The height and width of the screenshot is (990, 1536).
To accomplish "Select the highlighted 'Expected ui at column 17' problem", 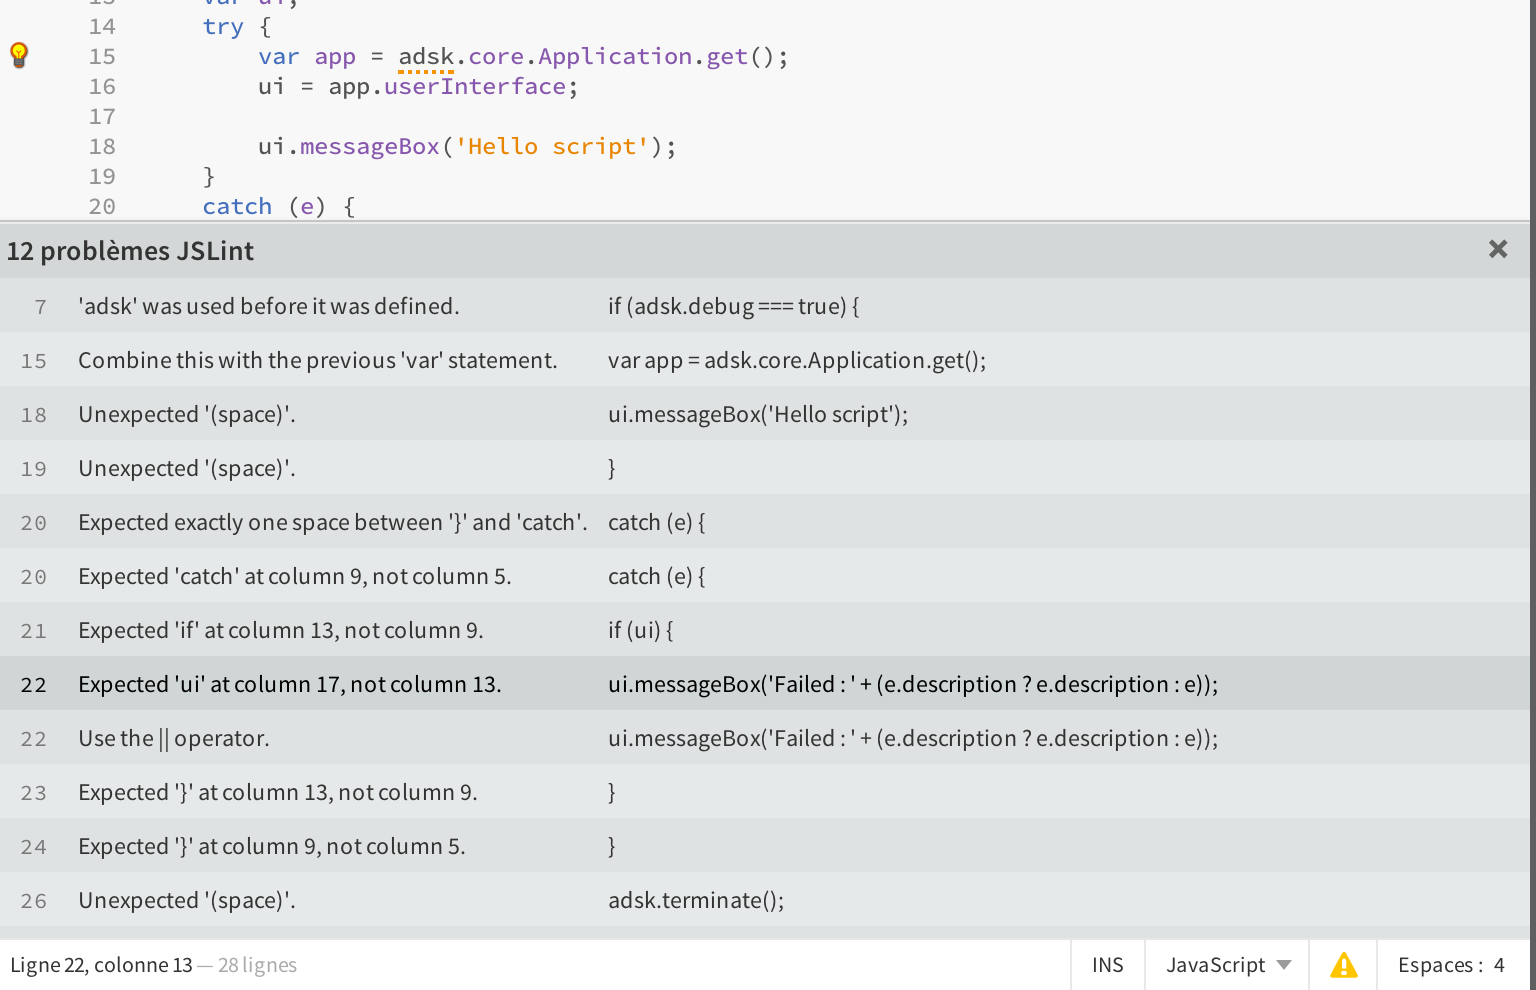I will click(289, 684).
